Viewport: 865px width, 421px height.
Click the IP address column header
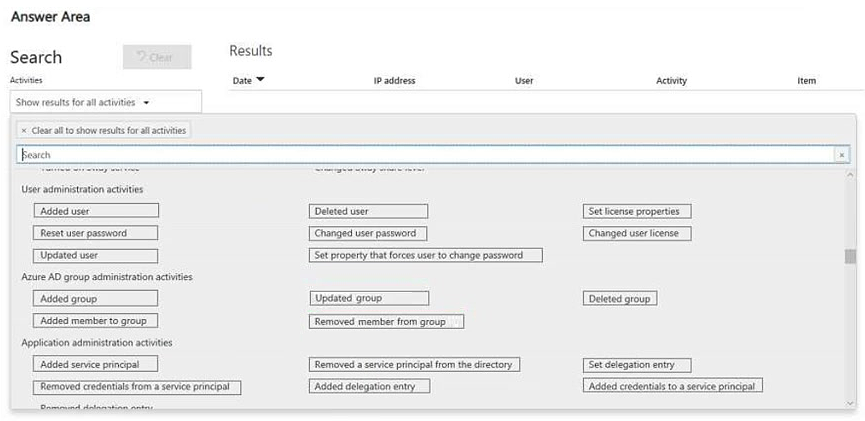point(394,81)
